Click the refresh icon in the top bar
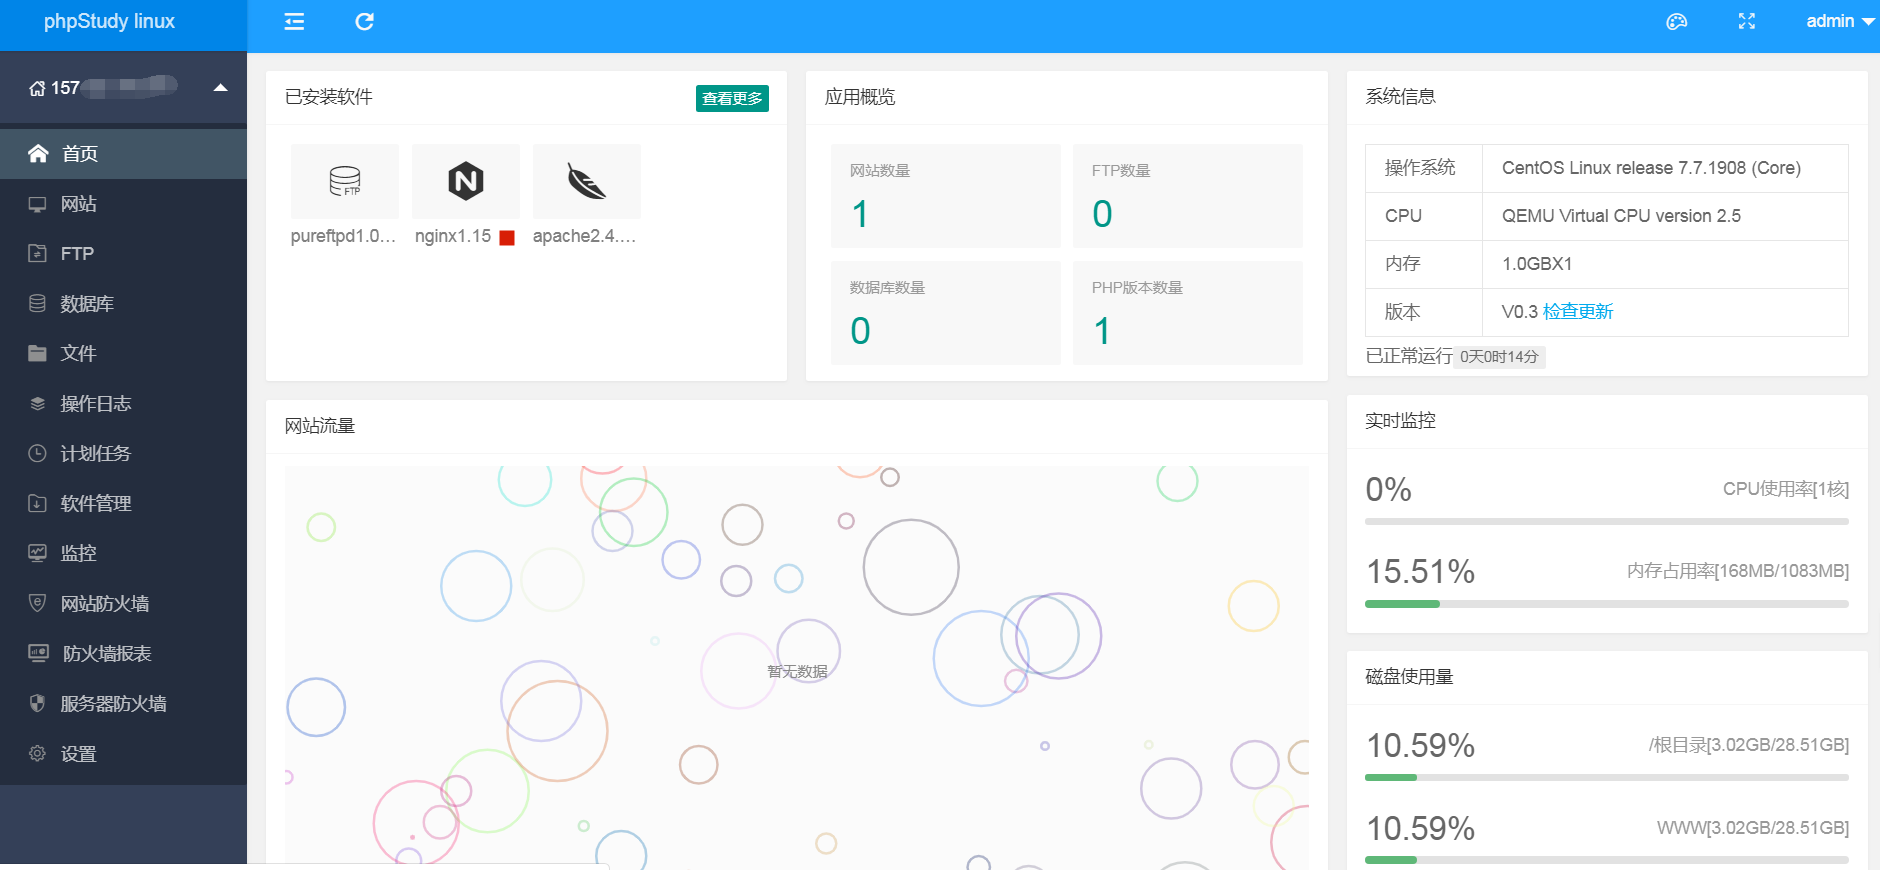1880x870 pixels. [x=364, y=22]
